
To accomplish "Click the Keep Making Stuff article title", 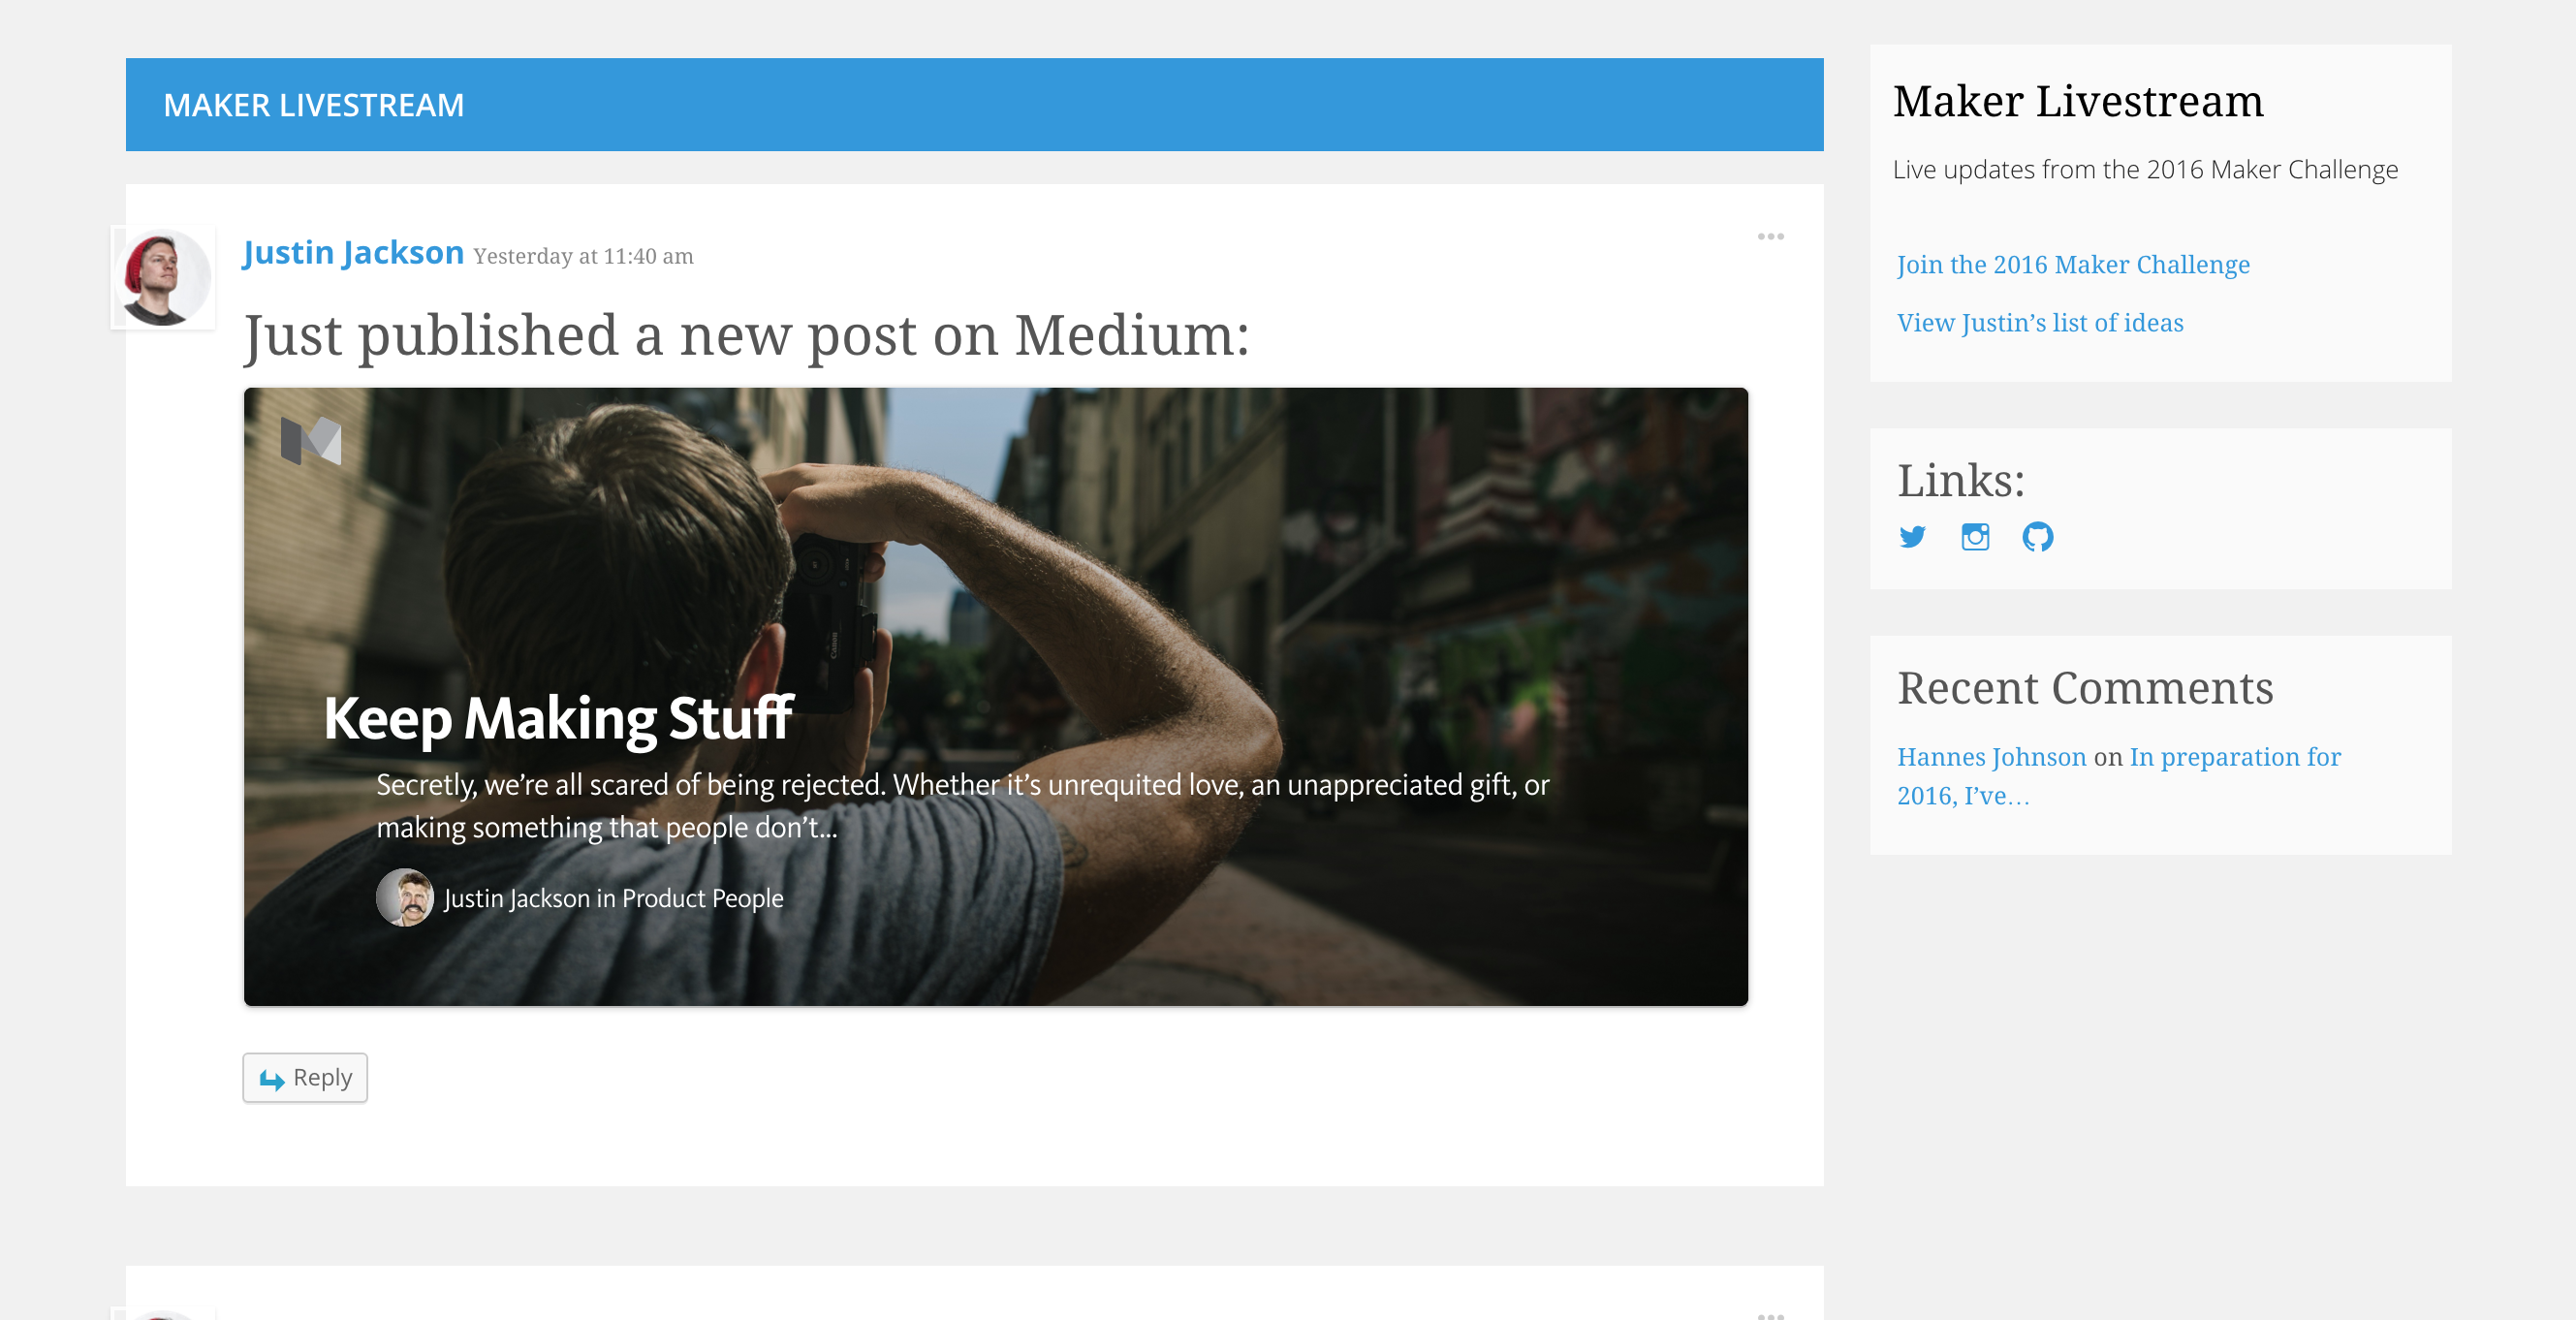I will coord(558,717).
